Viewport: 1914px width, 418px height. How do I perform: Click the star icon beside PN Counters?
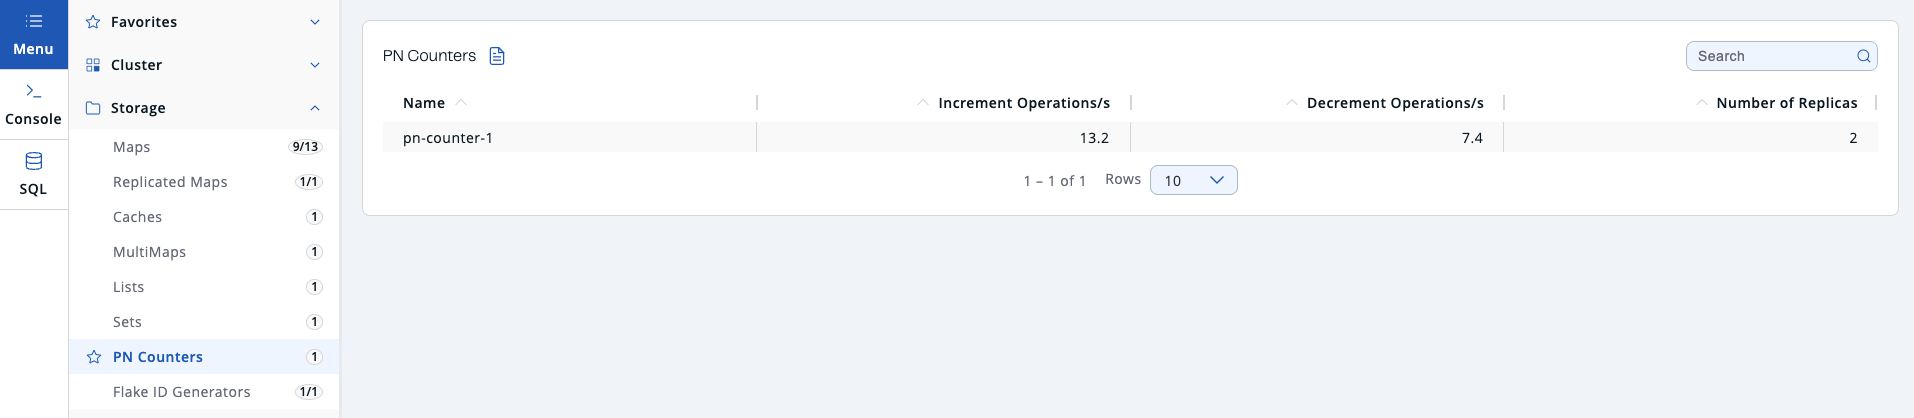click(94, 357)
